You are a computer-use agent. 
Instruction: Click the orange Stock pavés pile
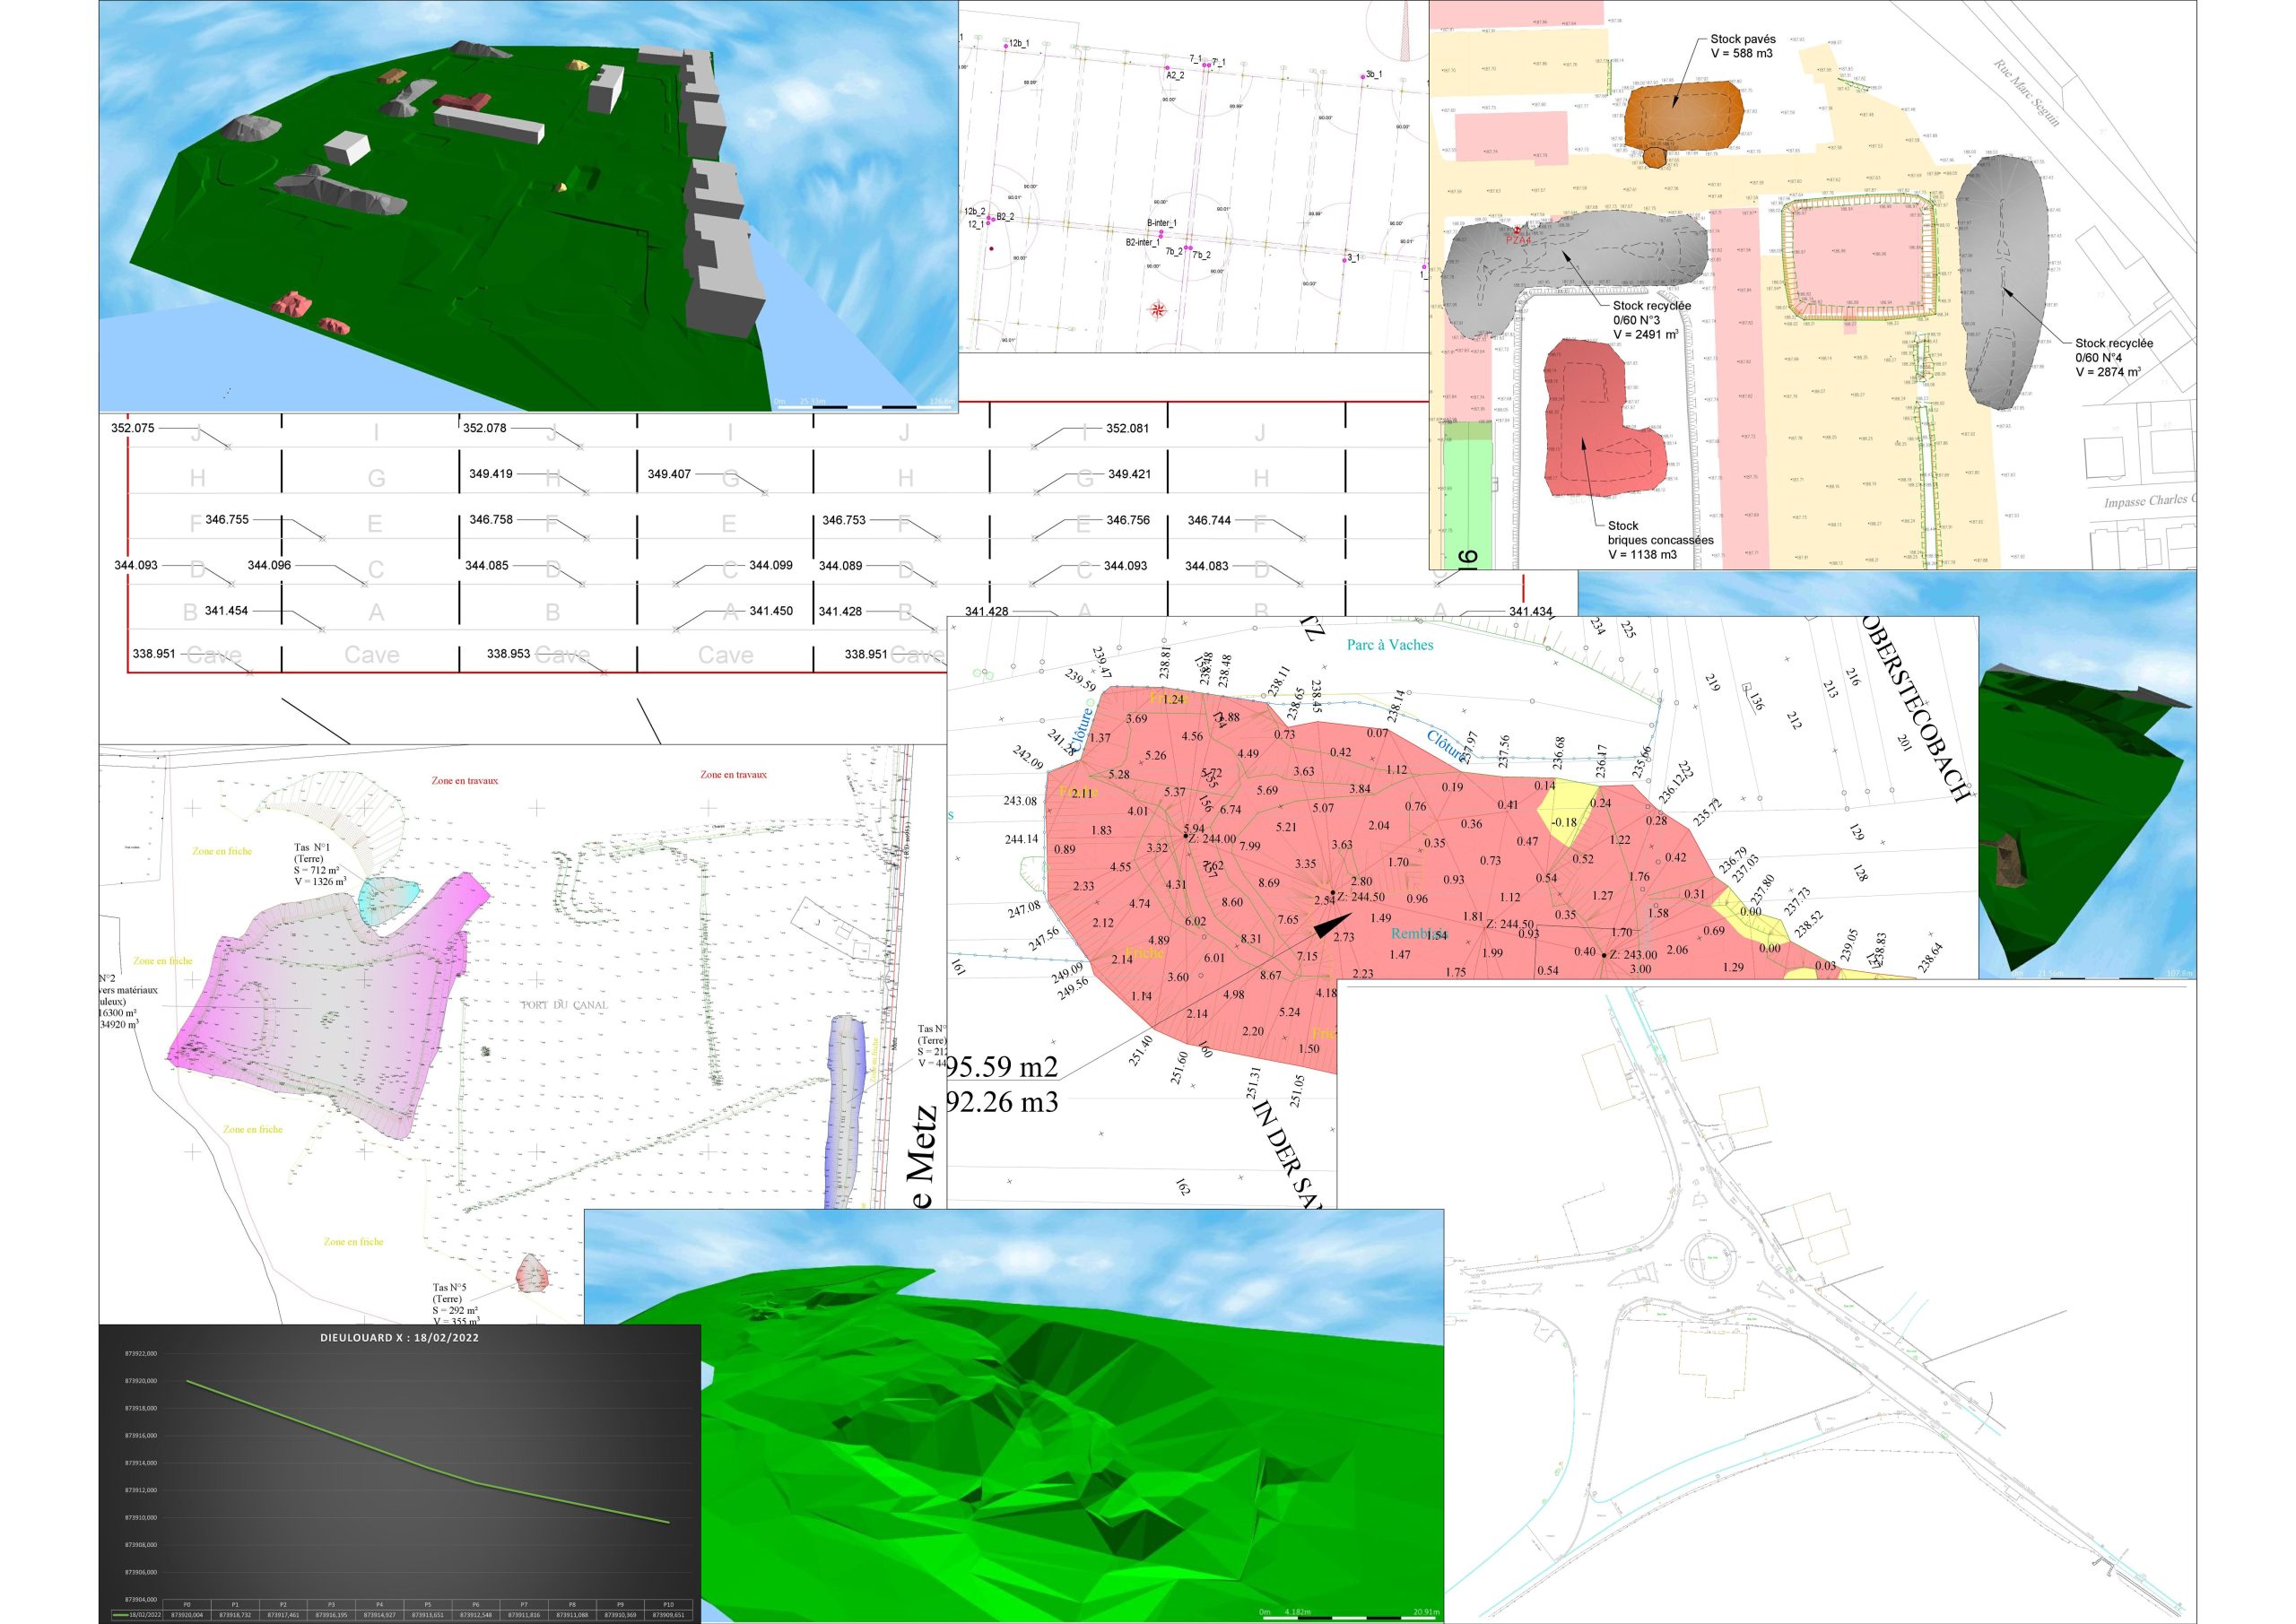(x=1685, y=119)
